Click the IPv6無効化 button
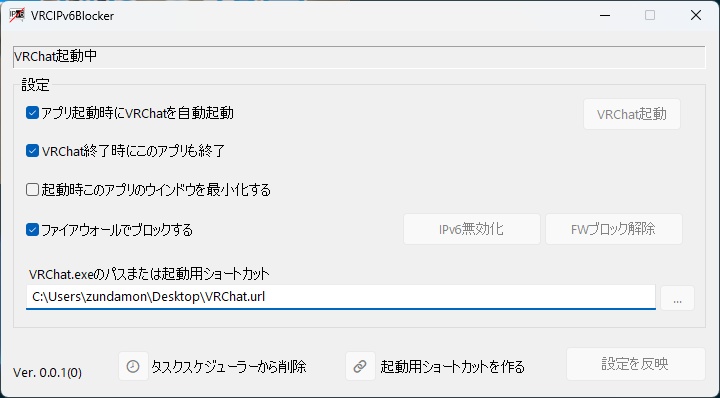The height and width of the screenshot is (398, 720). coord(472,229)
